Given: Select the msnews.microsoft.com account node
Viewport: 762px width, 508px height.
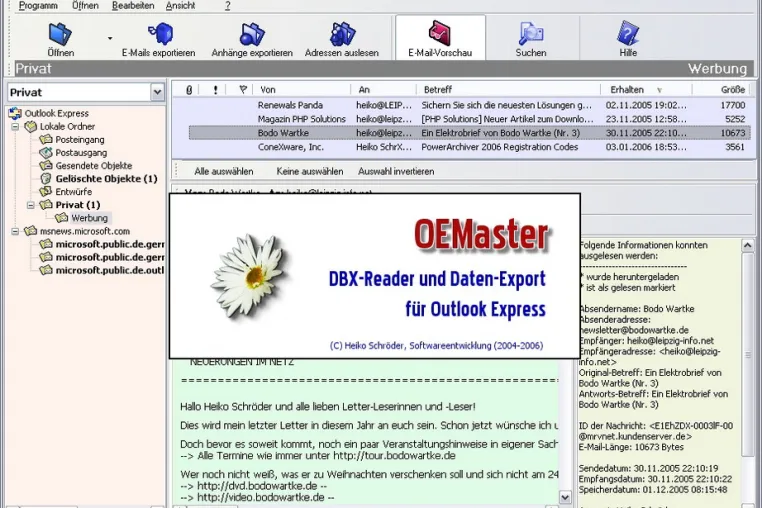Looking at the screenshot, I should pos(85,231).
